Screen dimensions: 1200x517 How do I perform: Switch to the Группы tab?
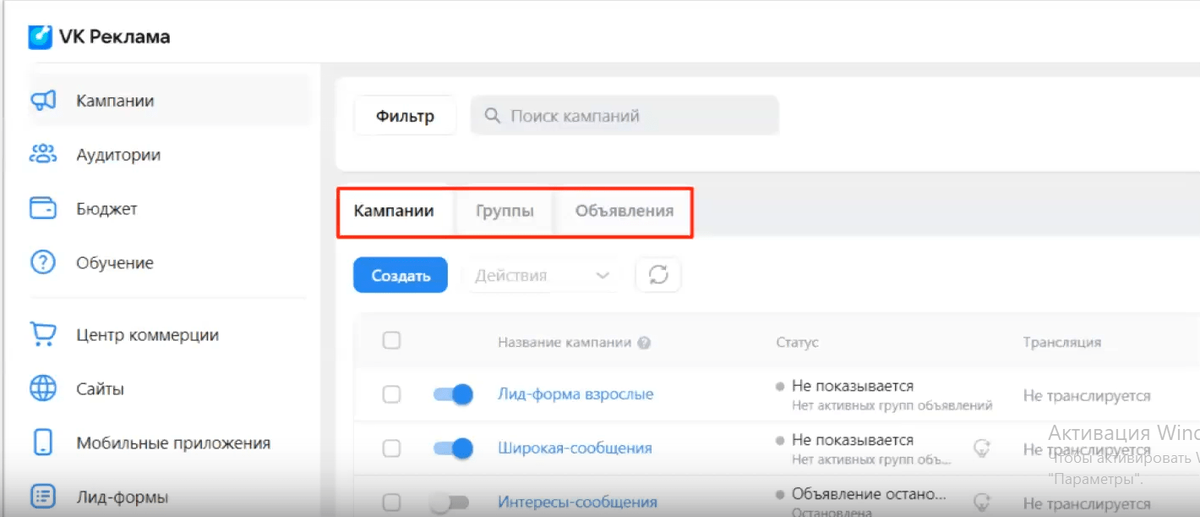click(504, 211)
